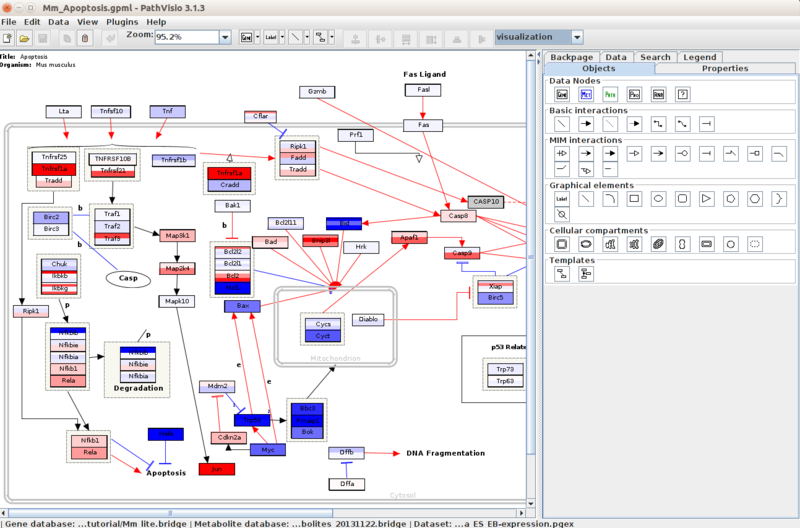800x528 pixels.
Task: Switch to the side-panel Data tab
Action: [616, 57]
